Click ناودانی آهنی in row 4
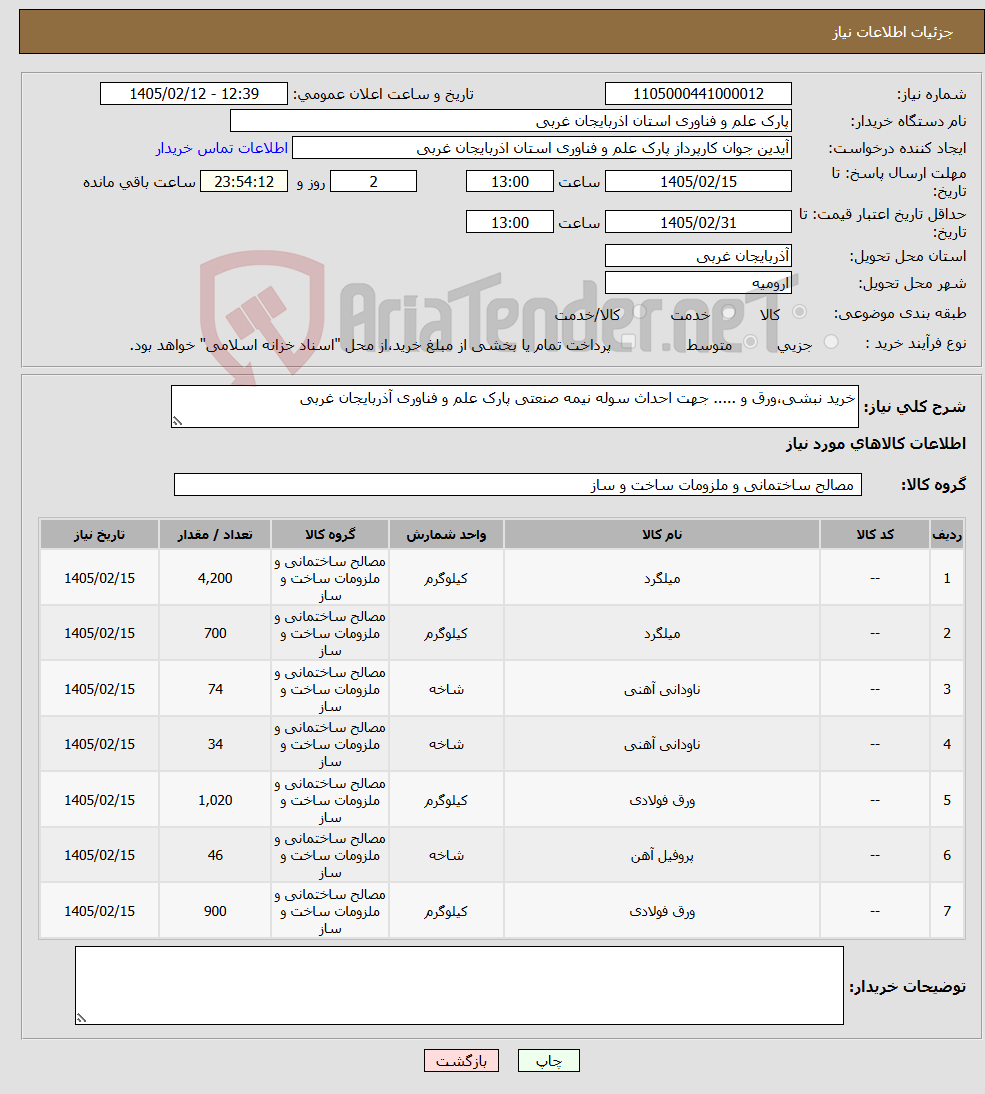 tap(661, 744)
